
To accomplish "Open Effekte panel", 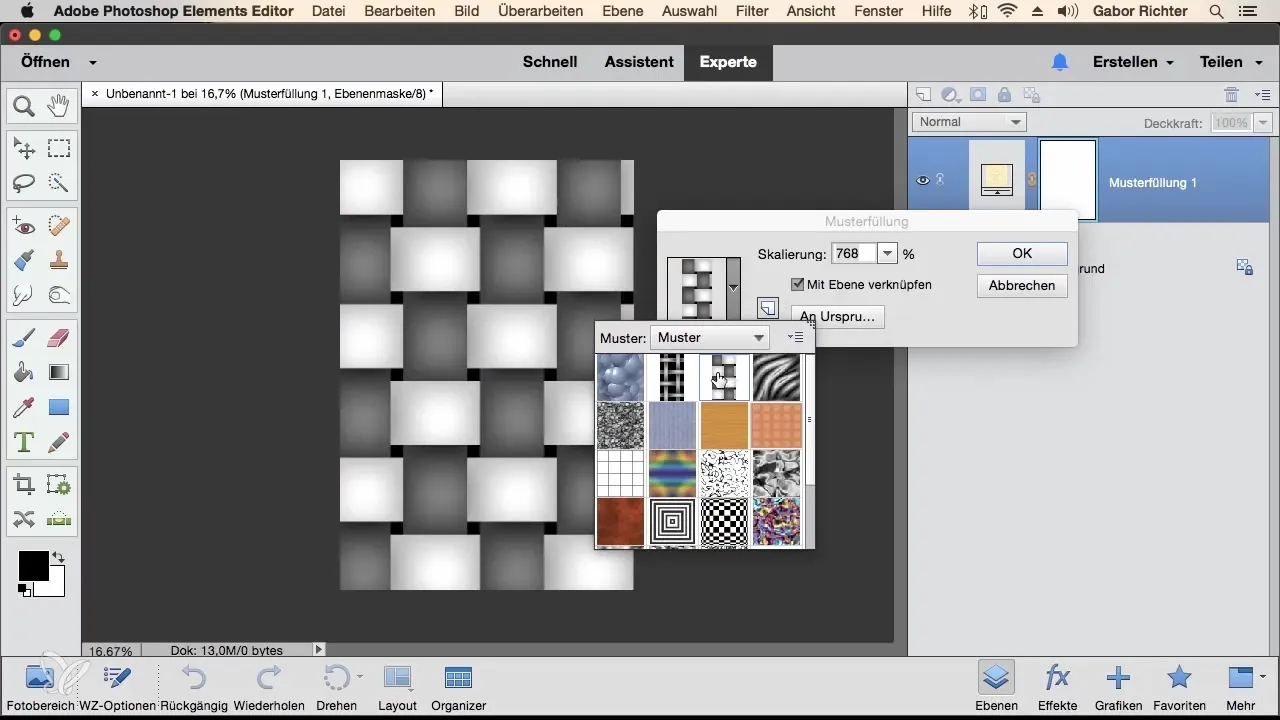I will pos(1057,688).
